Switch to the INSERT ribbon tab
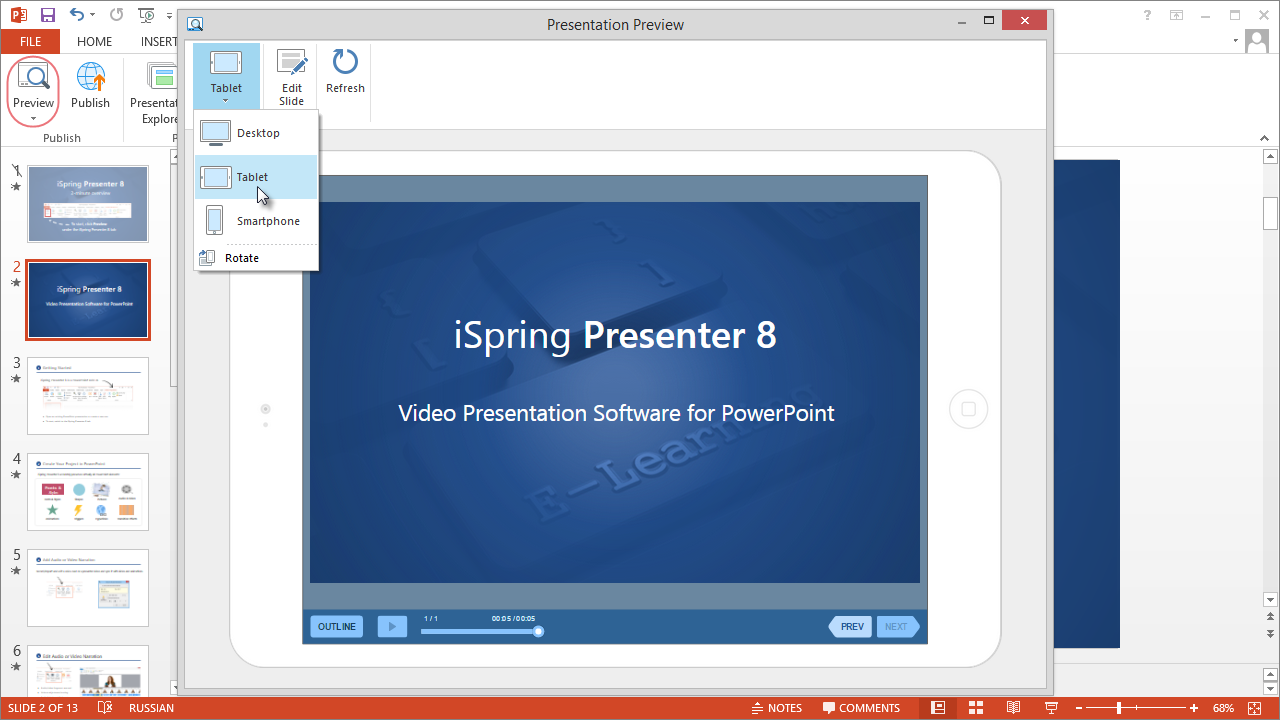This screenshot has height=720, width=1280. 158,42
